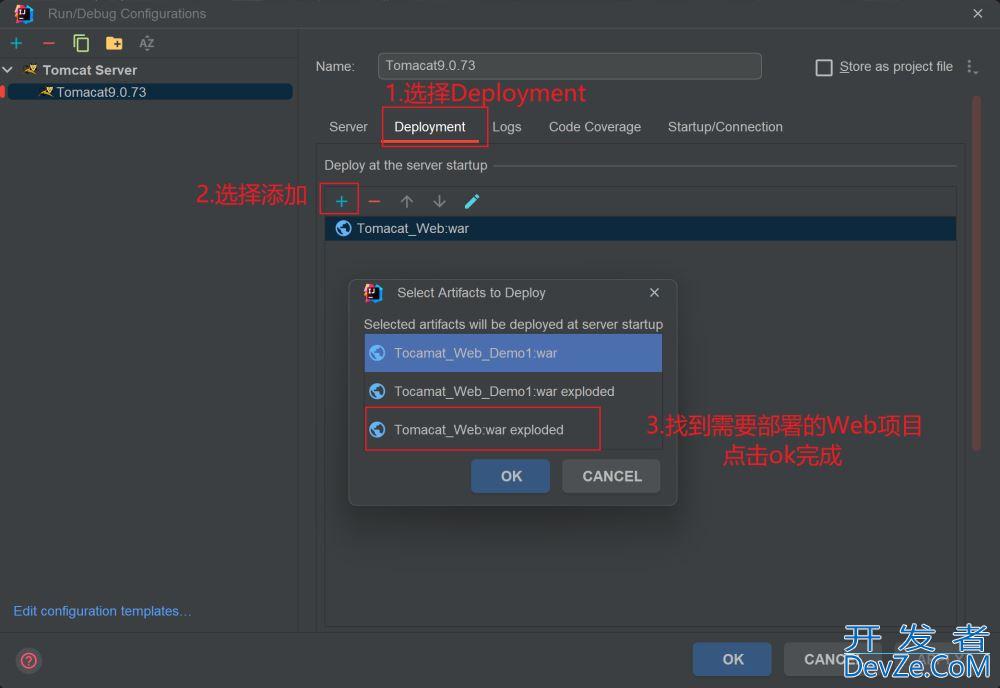Viewport: 1000px width, 688px height.
Task: Copy configuration icon in left toolbar
Action: coord(81,43)
